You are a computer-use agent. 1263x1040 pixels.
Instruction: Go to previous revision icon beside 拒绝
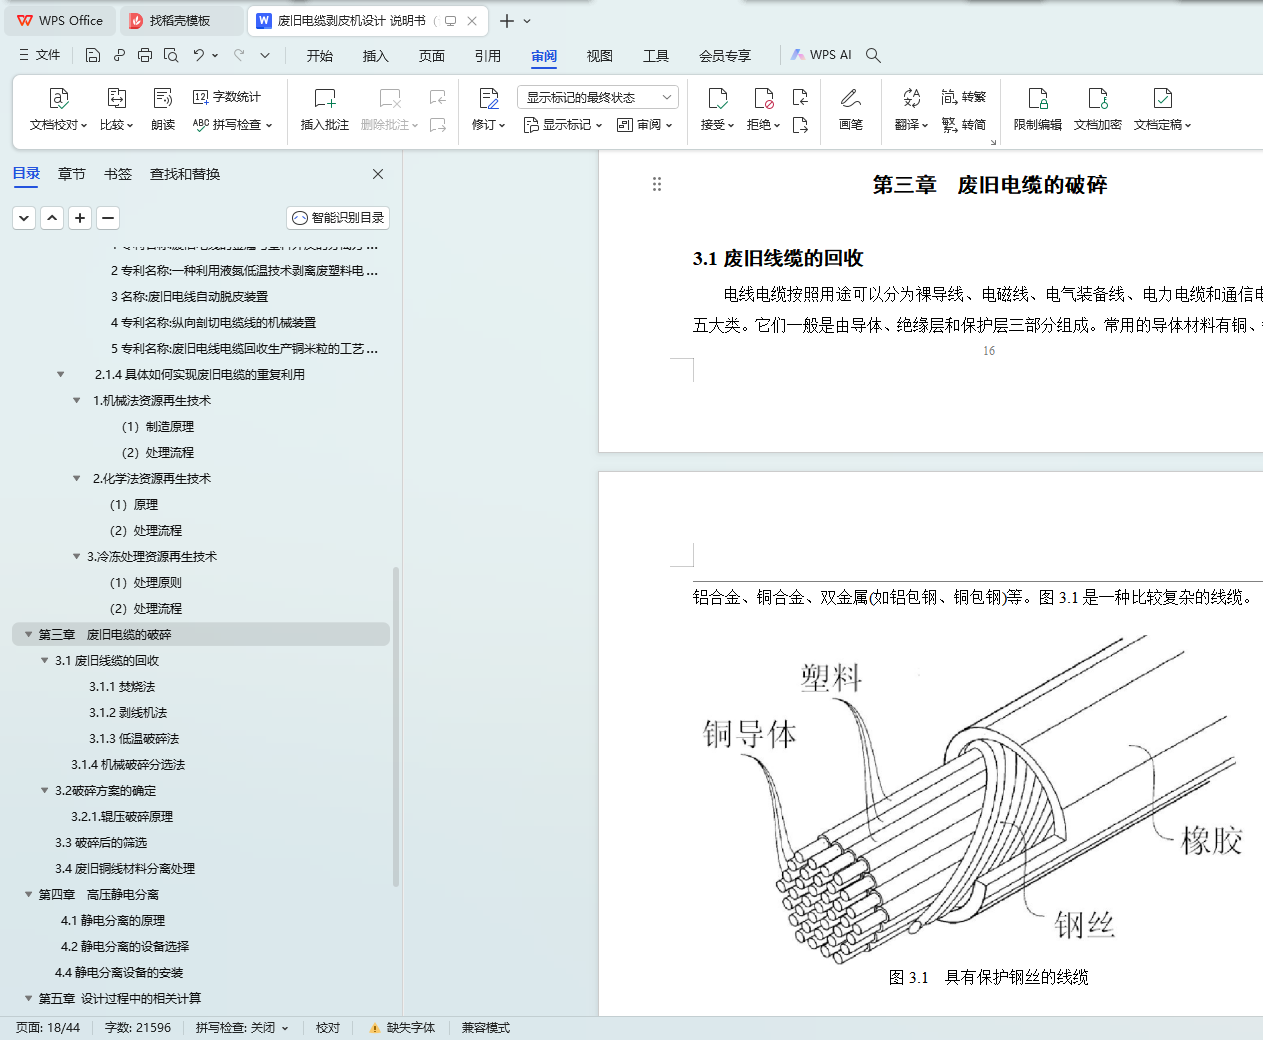click(x=800, y=97)
